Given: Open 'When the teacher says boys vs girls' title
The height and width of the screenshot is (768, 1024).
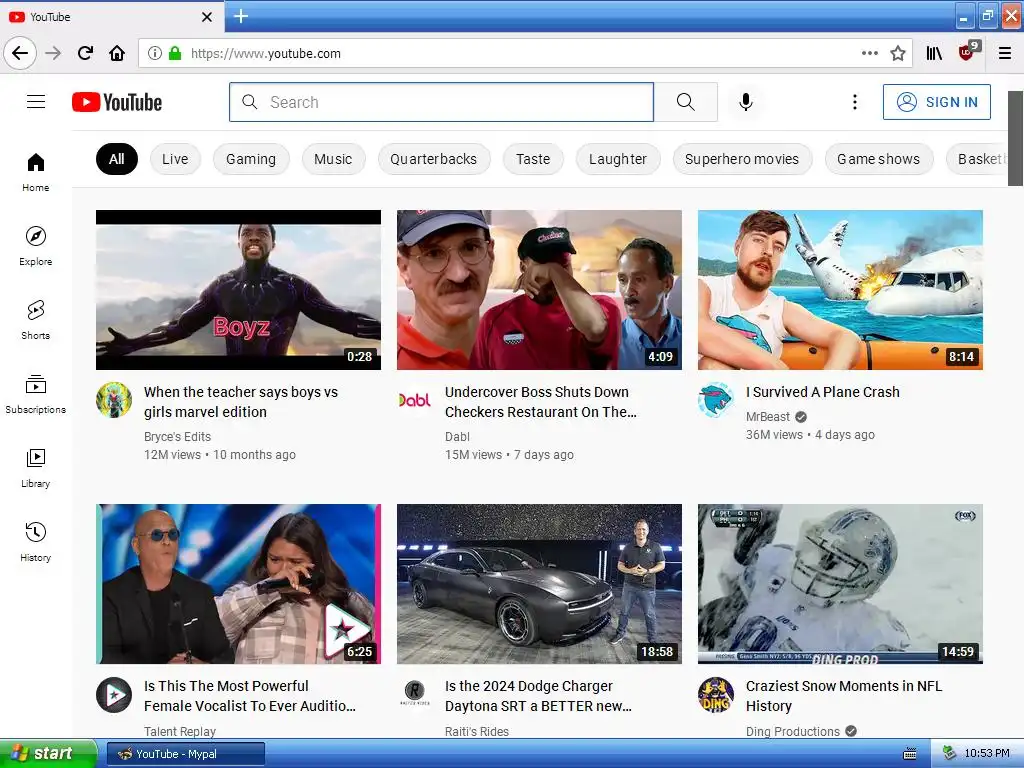Looking at the screenshot, I should click(x=241, y=402).
